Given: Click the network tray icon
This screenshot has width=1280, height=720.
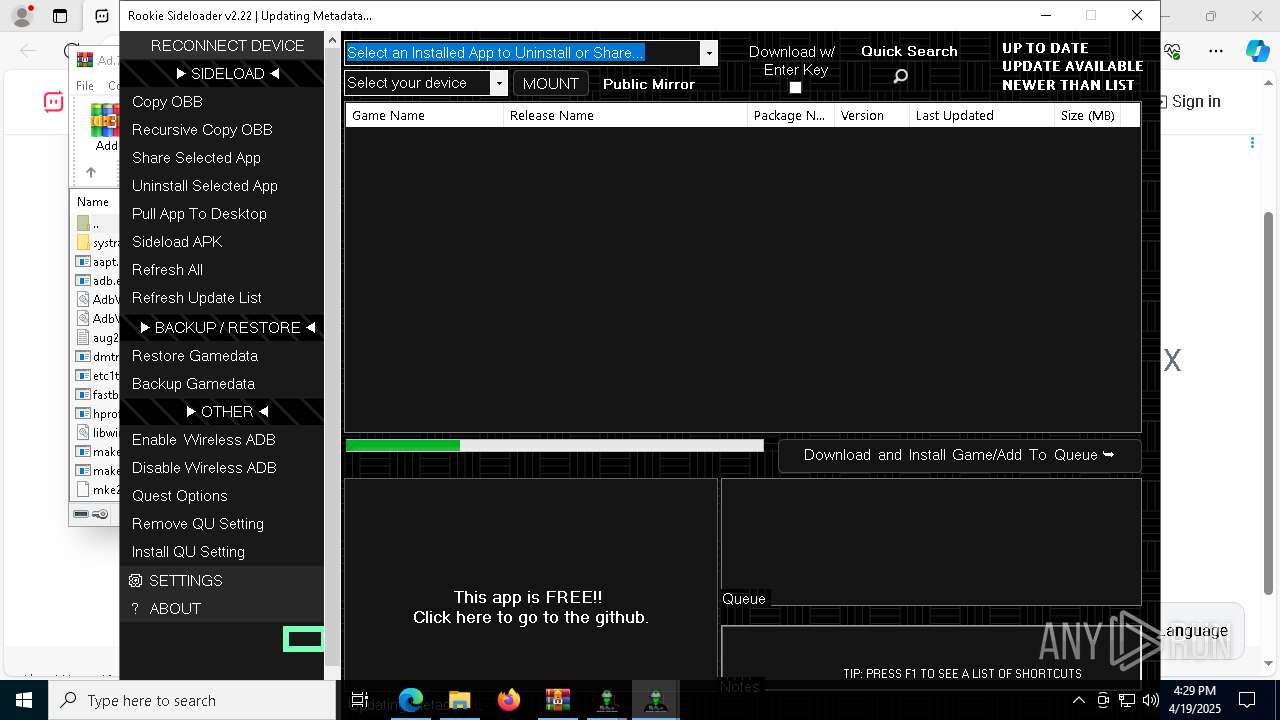Looking at the screenshot, I should pyautogui.click(x=1127, y=700).
